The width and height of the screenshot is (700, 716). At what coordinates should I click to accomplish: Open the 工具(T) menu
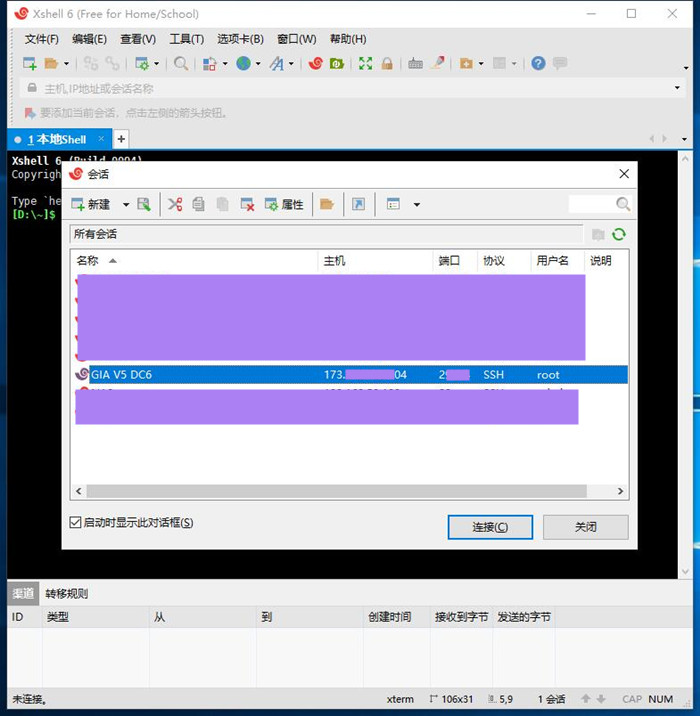coord(187,39)
